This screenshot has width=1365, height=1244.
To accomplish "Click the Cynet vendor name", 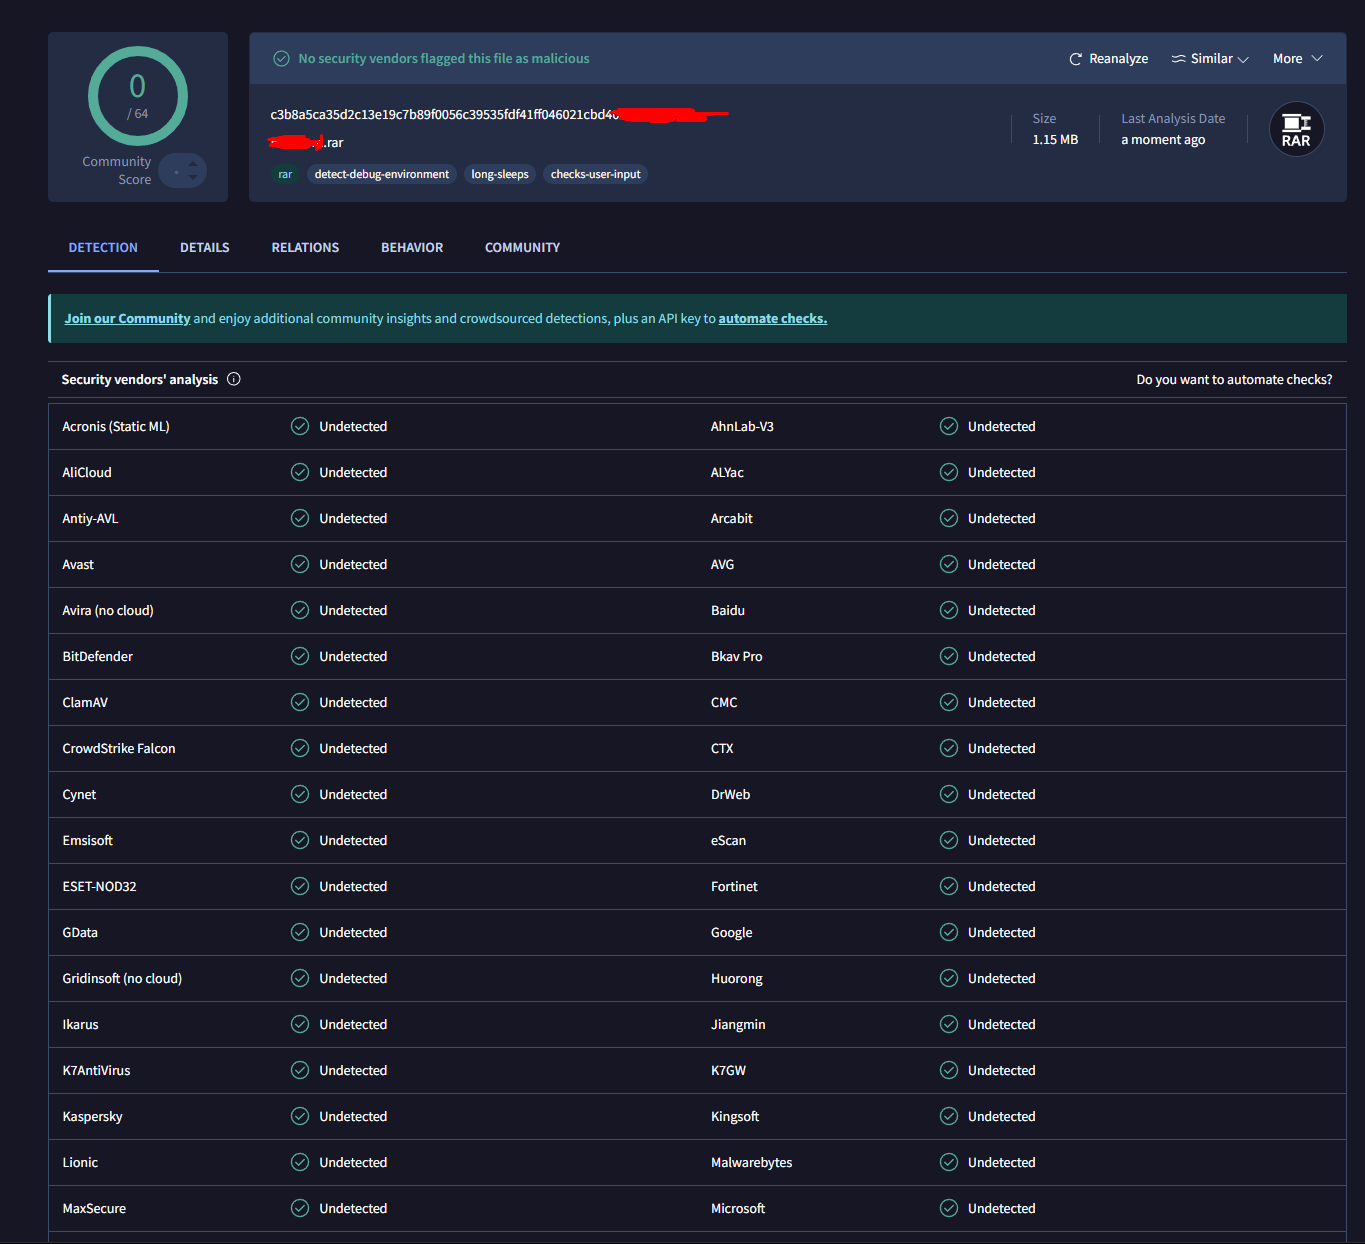I will tap(79, 794).
